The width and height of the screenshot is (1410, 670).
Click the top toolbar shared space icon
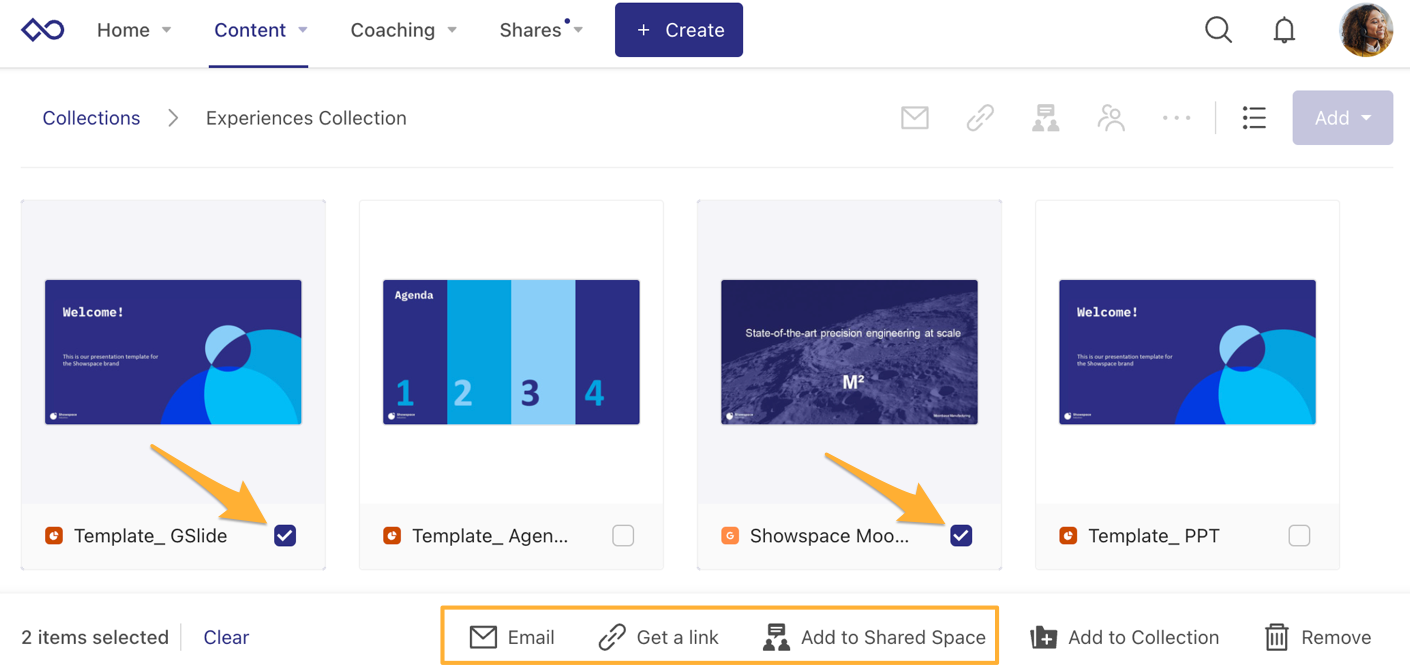(1046, 118)
